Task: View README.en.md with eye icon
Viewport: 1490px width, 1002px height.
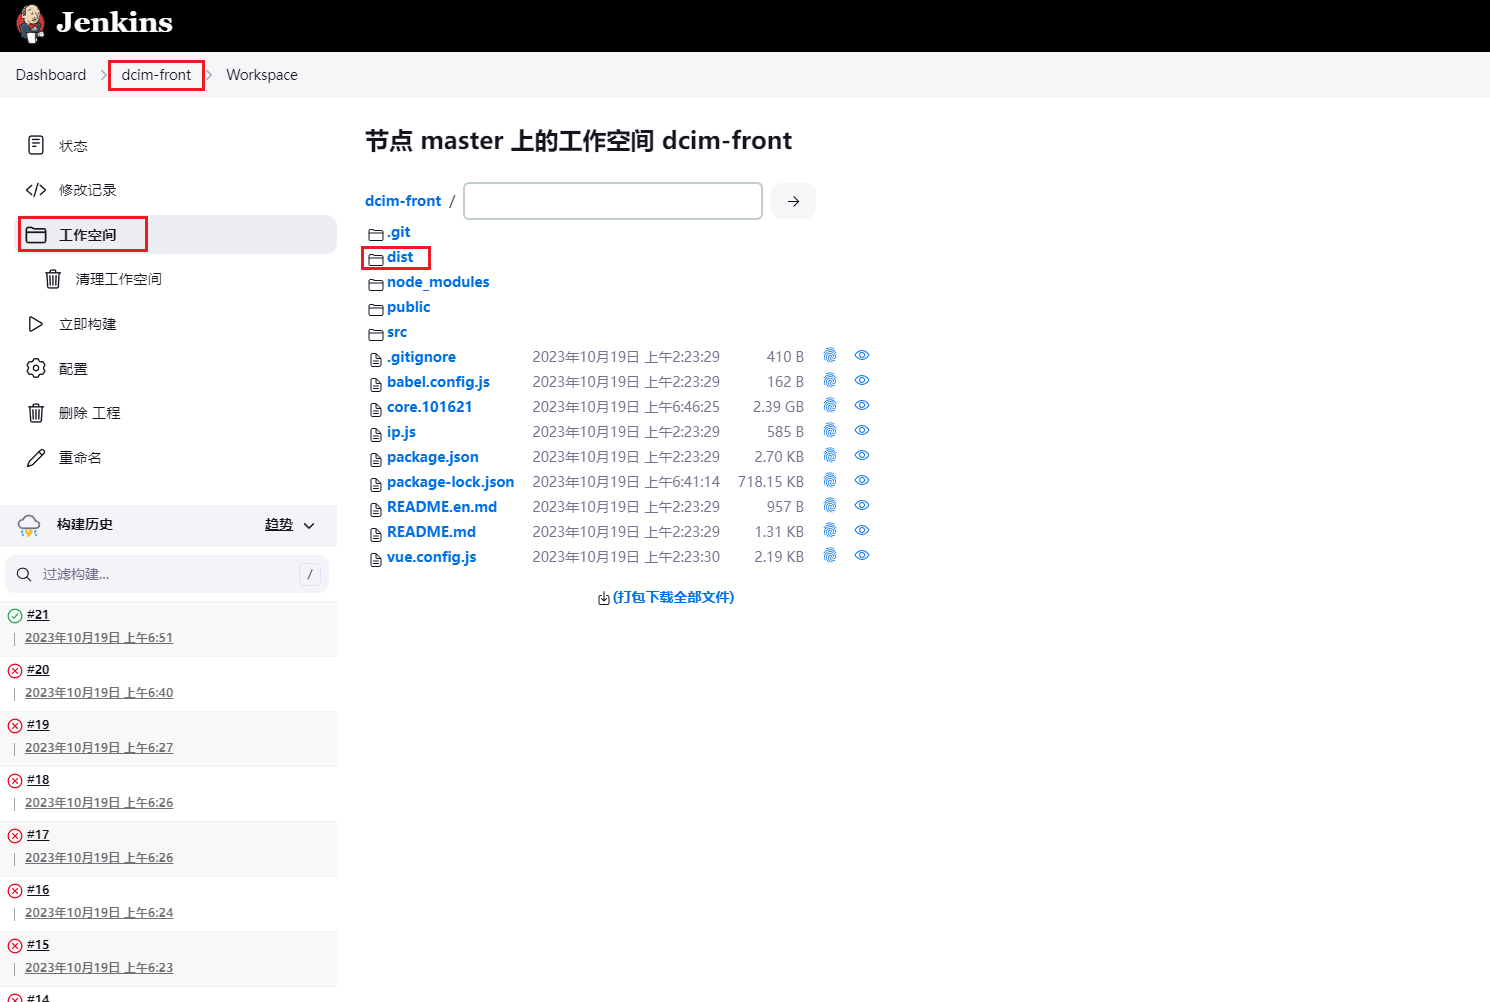Action: tap(862, 506)
